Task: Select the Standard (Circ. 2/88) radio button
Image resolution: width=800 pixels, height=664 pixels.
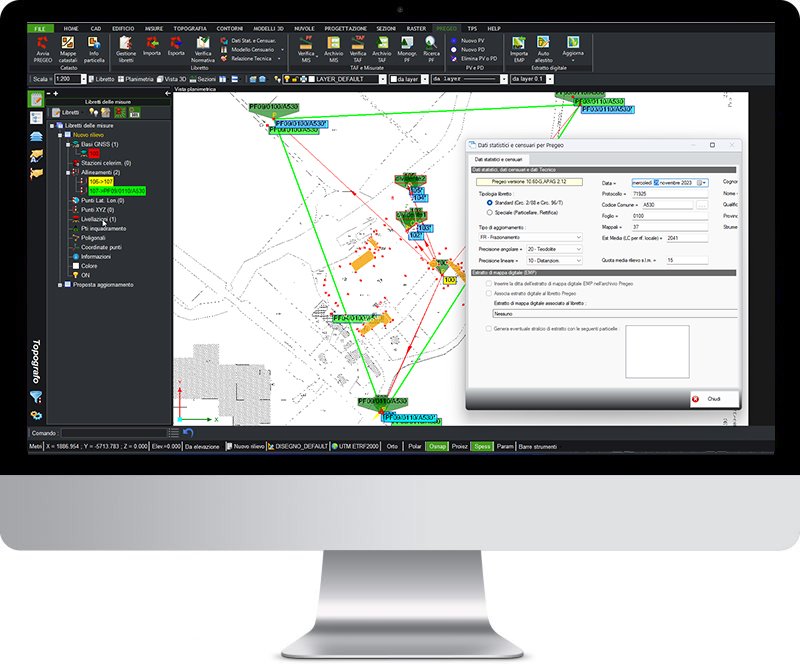Action: coord(488,202)
